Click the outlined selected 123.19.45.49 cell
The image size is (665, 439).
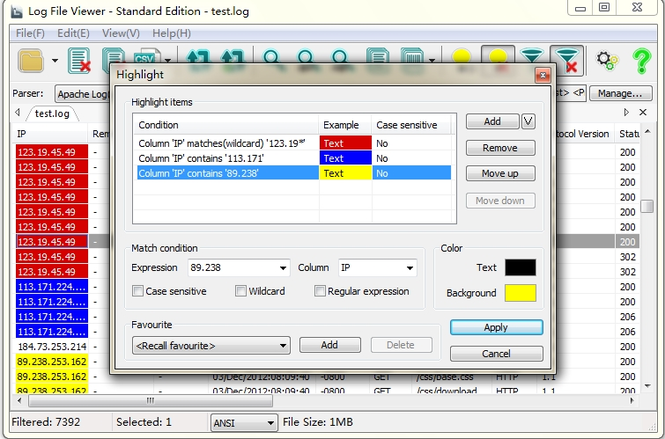tap(52, 242)
